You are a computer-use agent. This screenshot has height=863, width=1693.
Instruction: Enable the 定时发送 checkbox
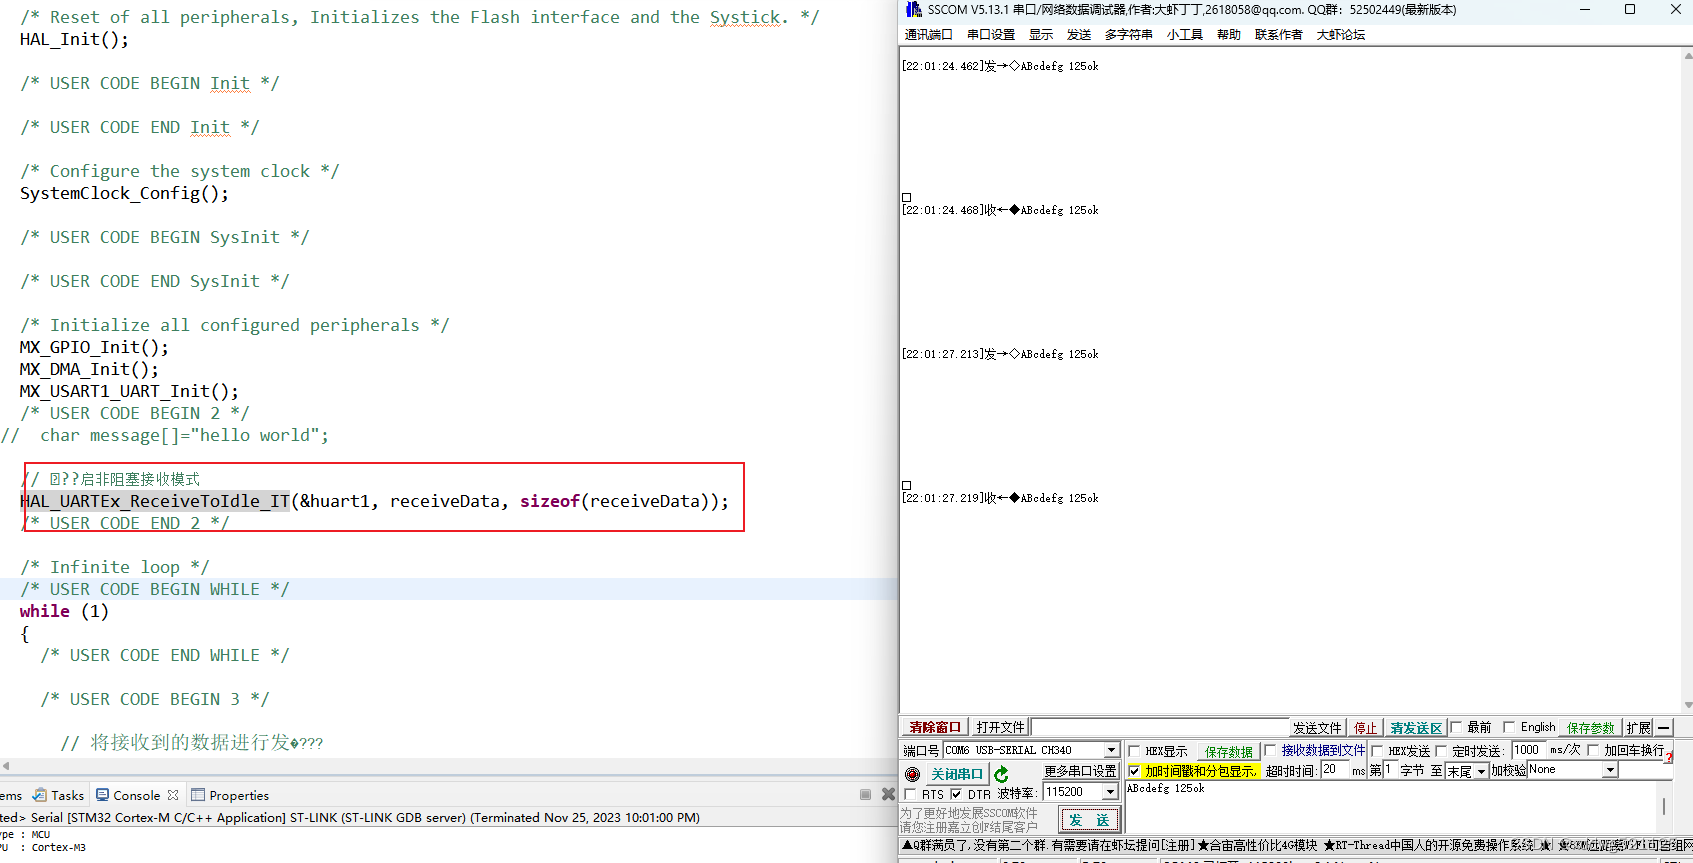[1441, 751]
